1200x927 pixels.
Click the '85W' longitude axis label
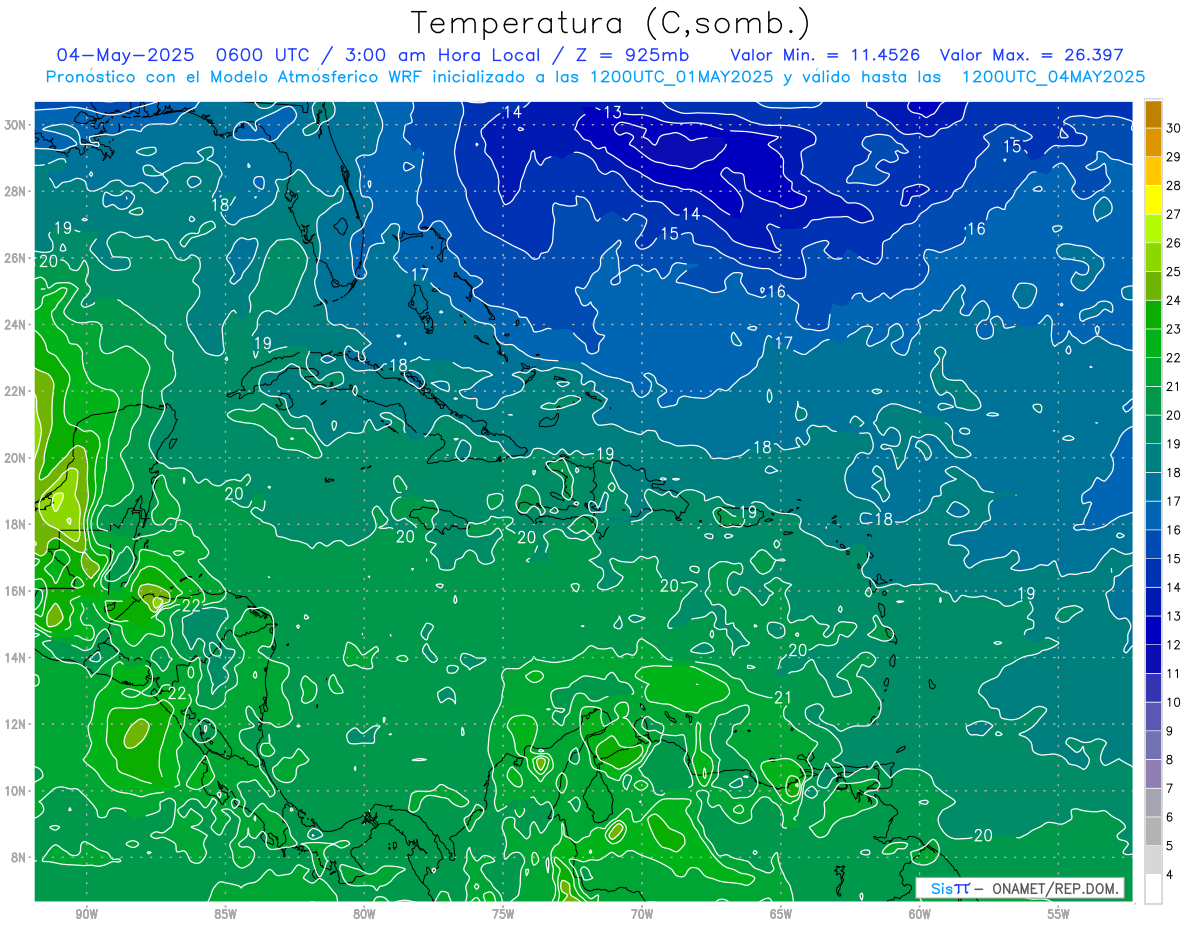point(225,914)
